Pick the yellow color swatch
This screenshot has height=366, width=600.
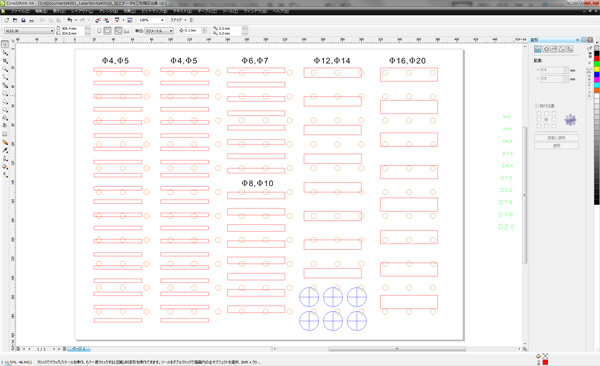pyautogui.click(x=597, y=69)
